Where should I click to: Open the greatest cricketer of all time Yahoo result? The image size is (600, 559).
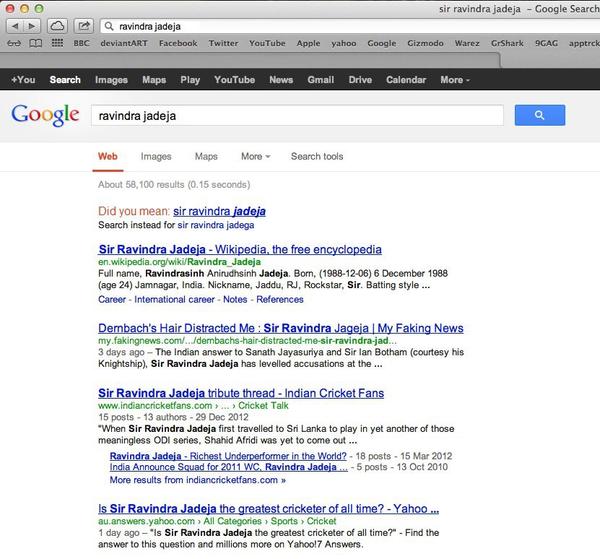coord(268,508)
